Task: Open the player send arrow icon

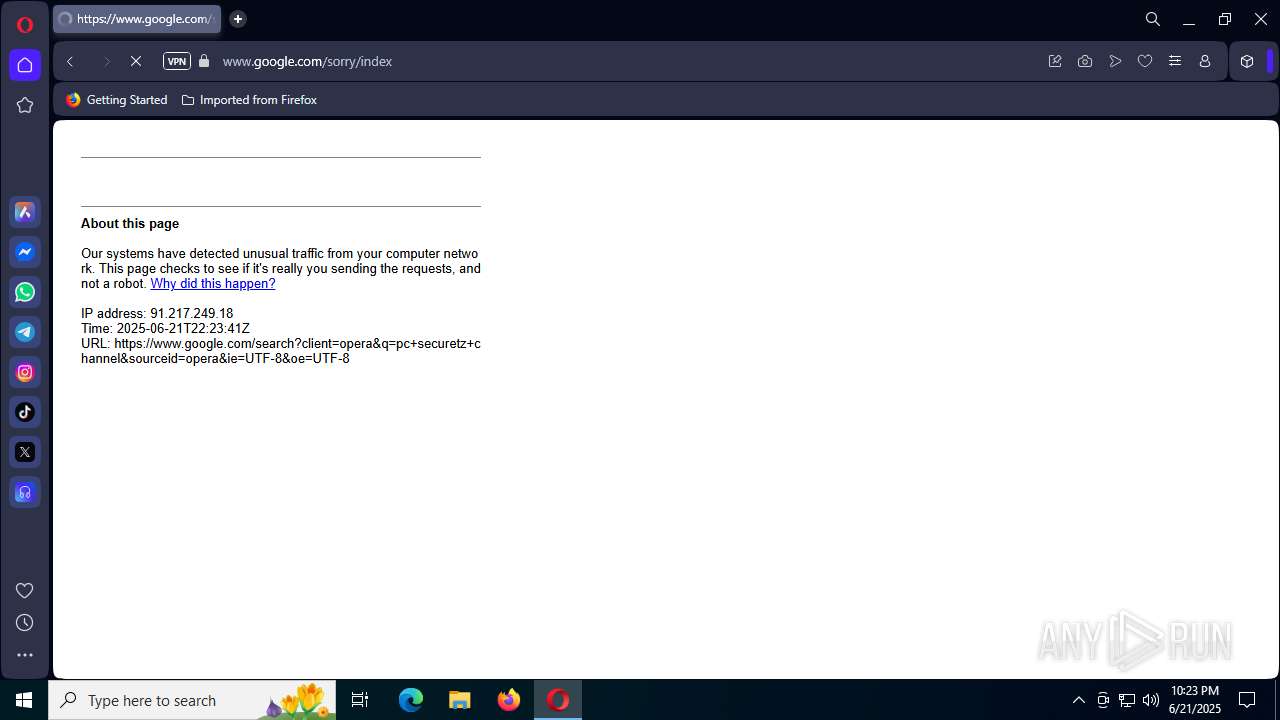Action: tap(1115, 61)
